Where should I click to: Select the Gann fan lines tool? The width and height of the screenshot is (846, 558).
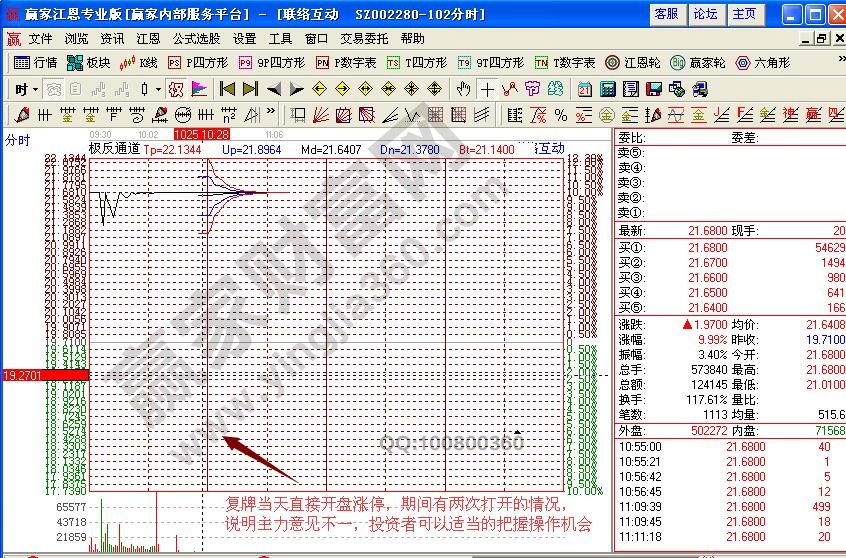coord(320,115)
